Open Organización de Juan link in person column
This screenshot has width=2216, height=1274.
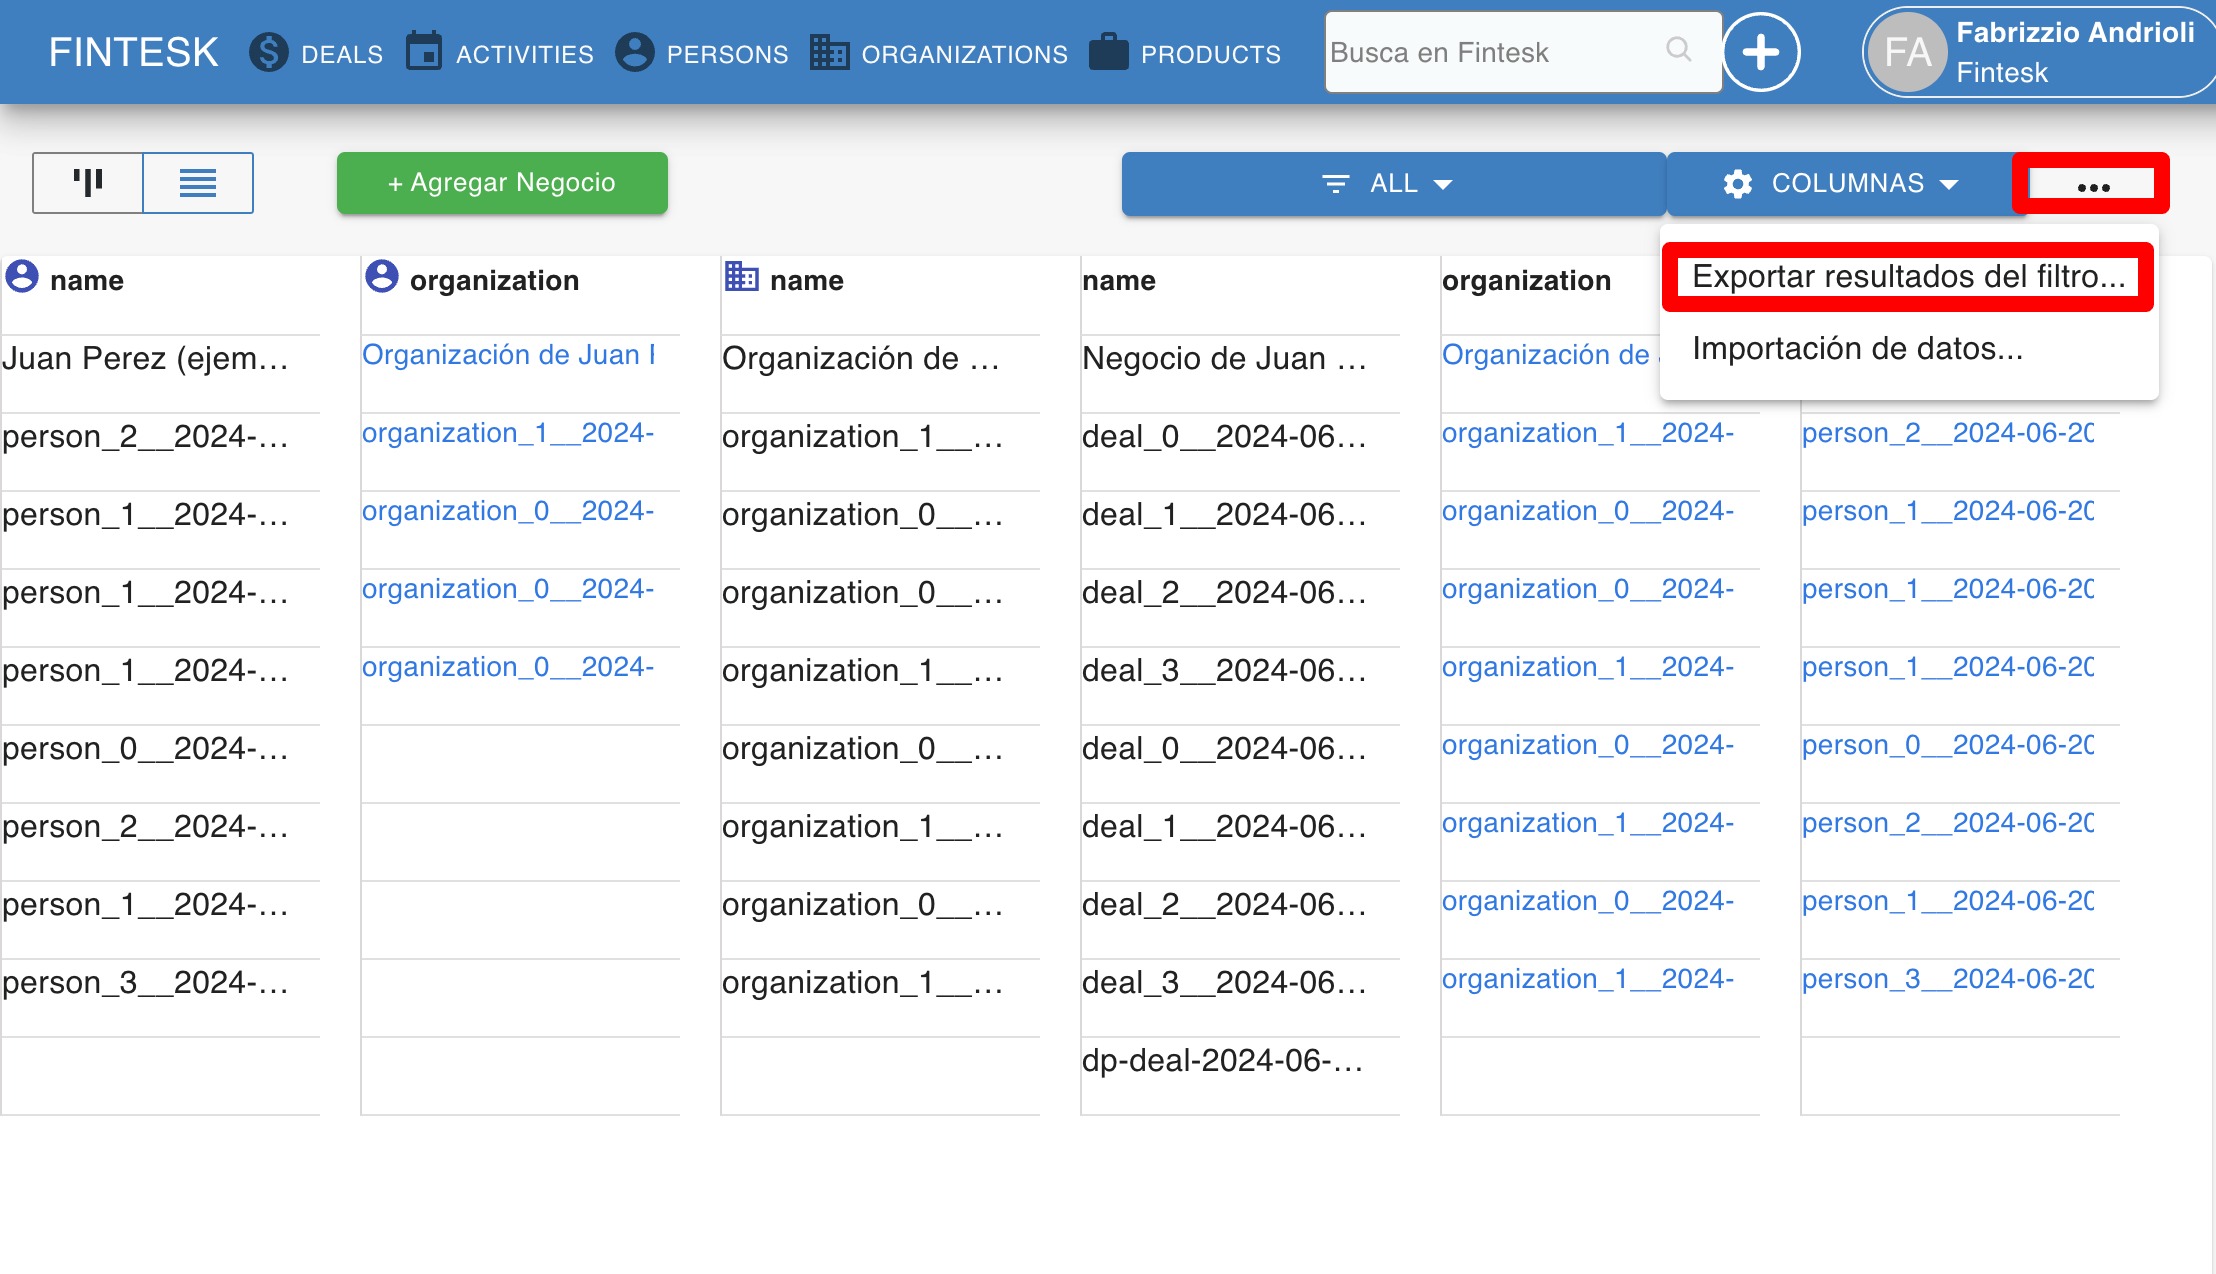coord(508,355)
